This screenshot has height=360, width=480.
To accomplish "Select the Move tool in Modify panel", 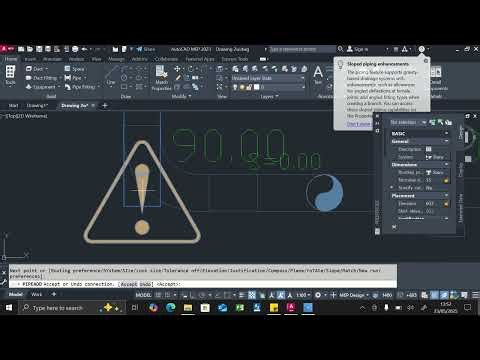I will coord(177,69).
